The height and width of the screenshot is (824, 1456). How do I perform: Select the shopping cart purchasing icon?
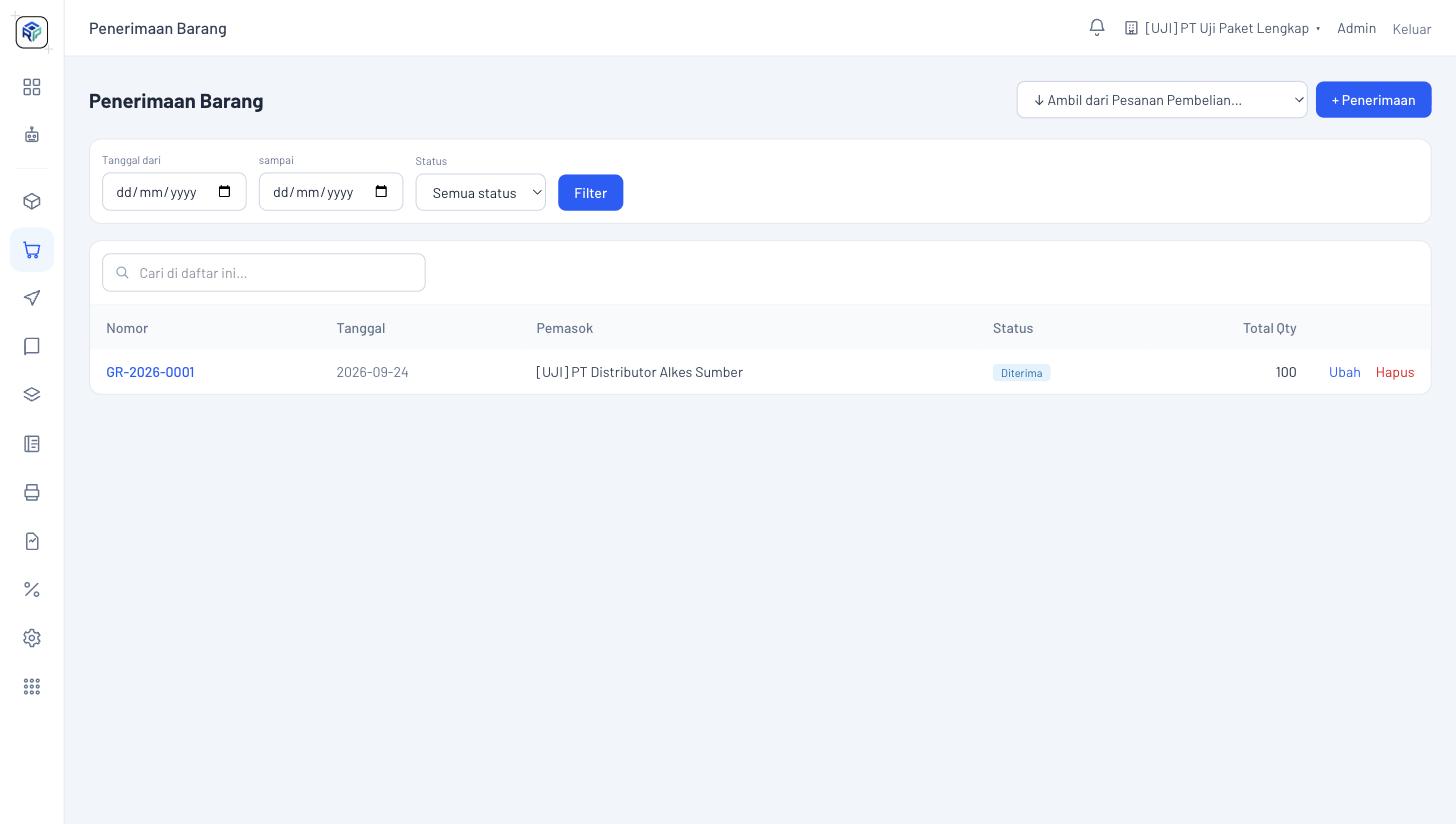click(32, 250)
